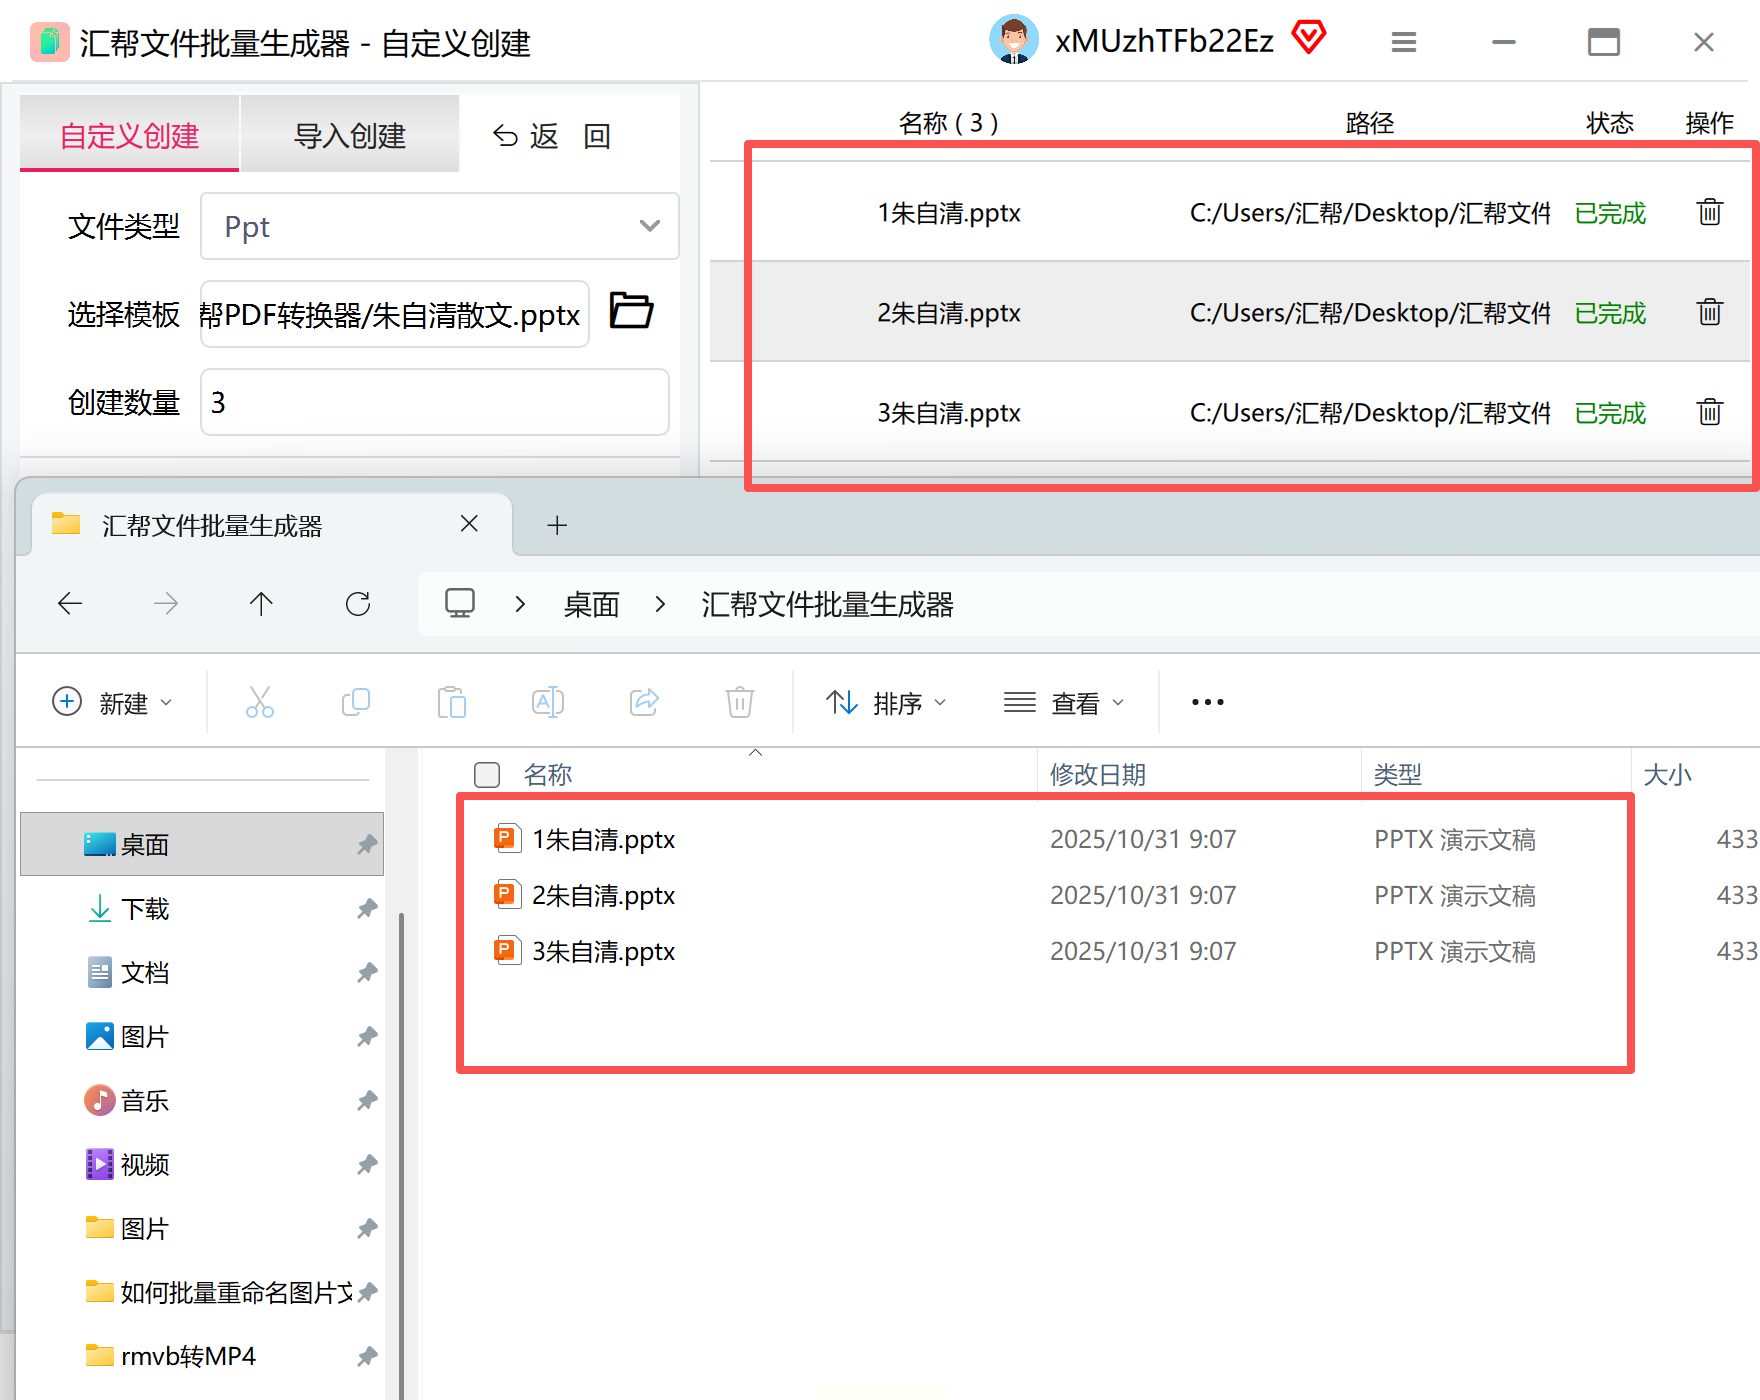Click 汇帮文件批量生成器 in the address breadcrumb

tap(827, 604)
